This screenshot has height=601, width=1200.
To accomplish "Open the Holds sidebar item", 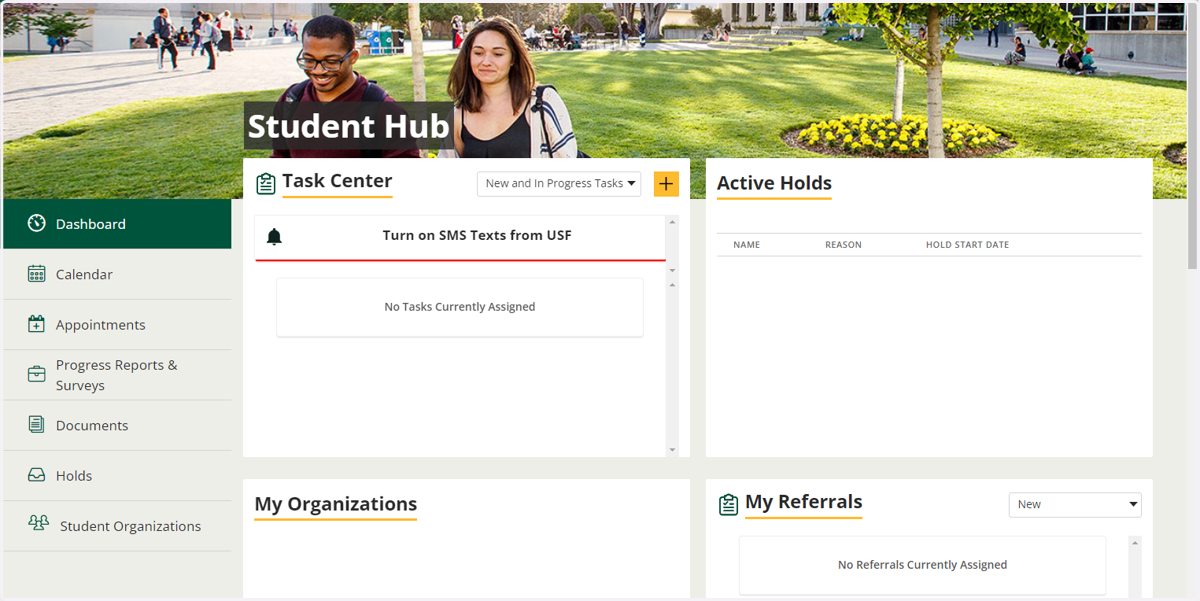I will pos(117,476).
